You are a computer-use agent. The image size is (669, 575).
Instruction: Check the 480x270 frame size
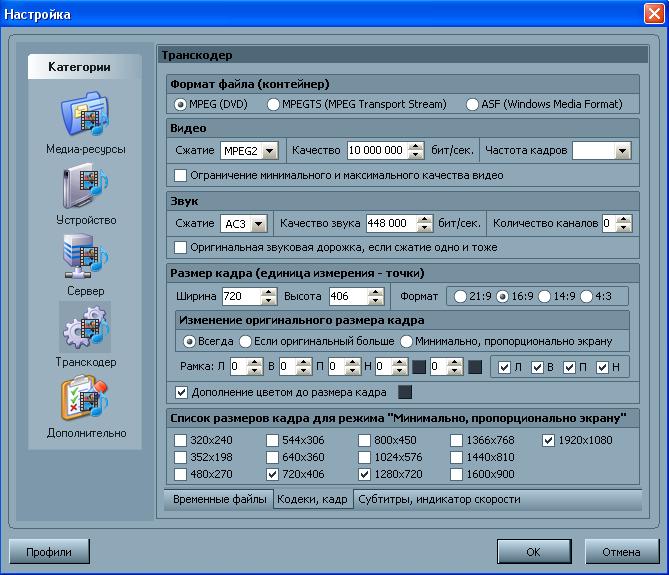(x=180, y=474)
